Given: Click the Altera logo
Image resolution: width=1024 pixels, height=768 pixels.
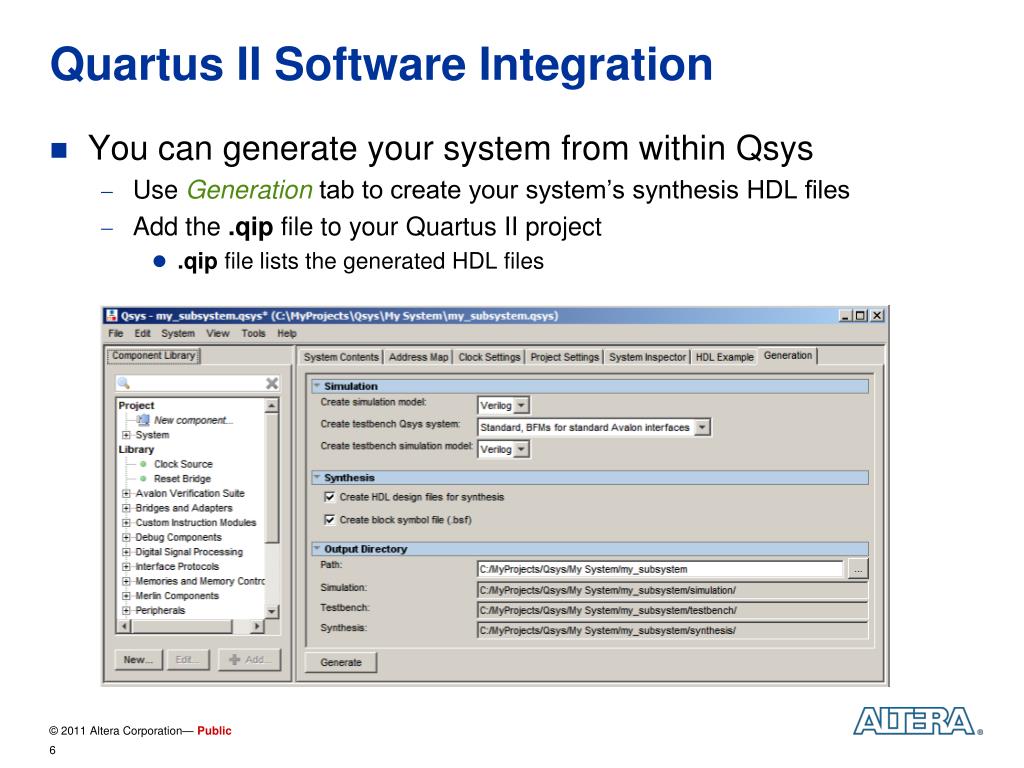Looking at the screenshot, I should 918,721.
